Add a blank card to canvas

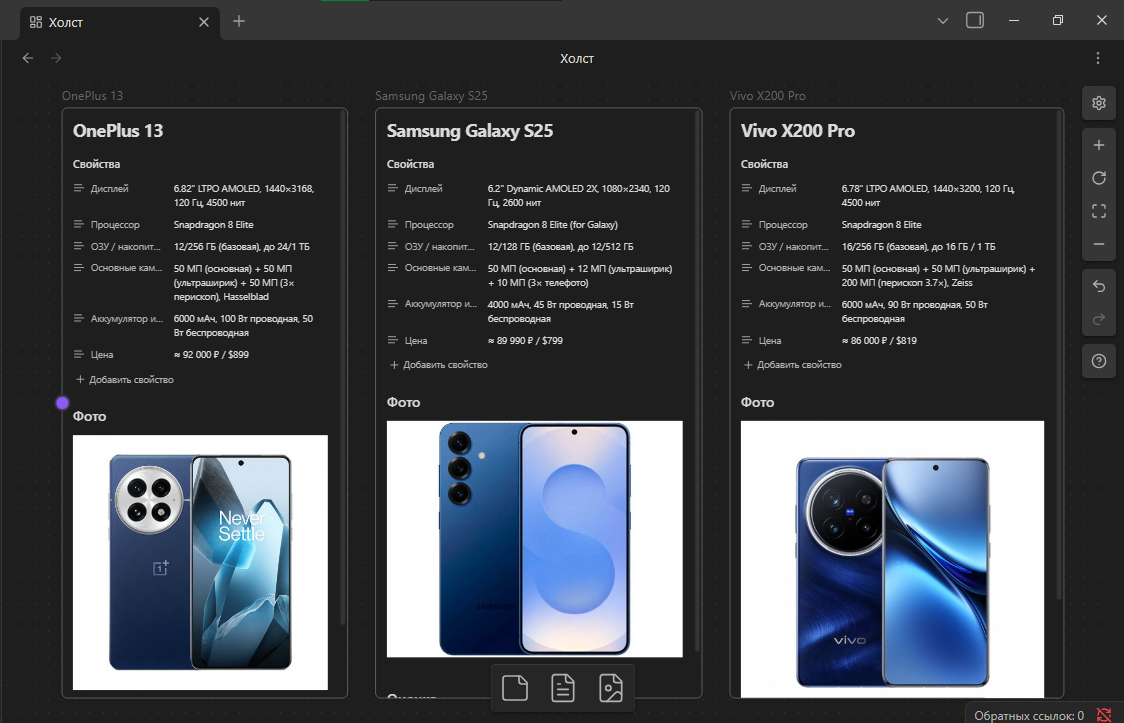pos(515,688)
